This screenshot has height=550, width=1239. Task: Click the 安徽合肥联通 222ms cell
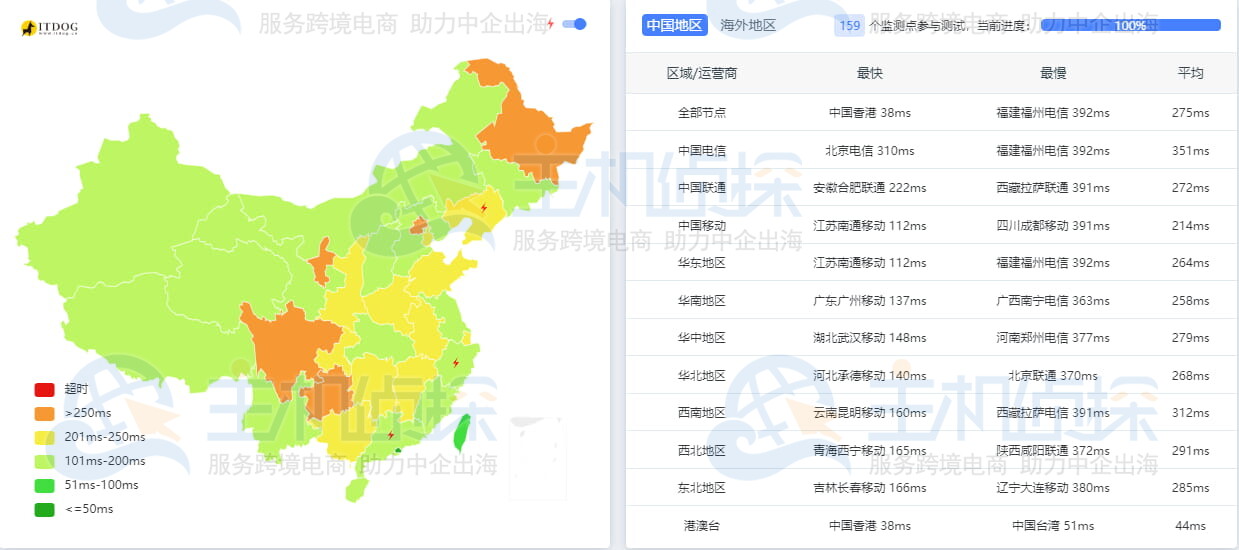(870, 188)
